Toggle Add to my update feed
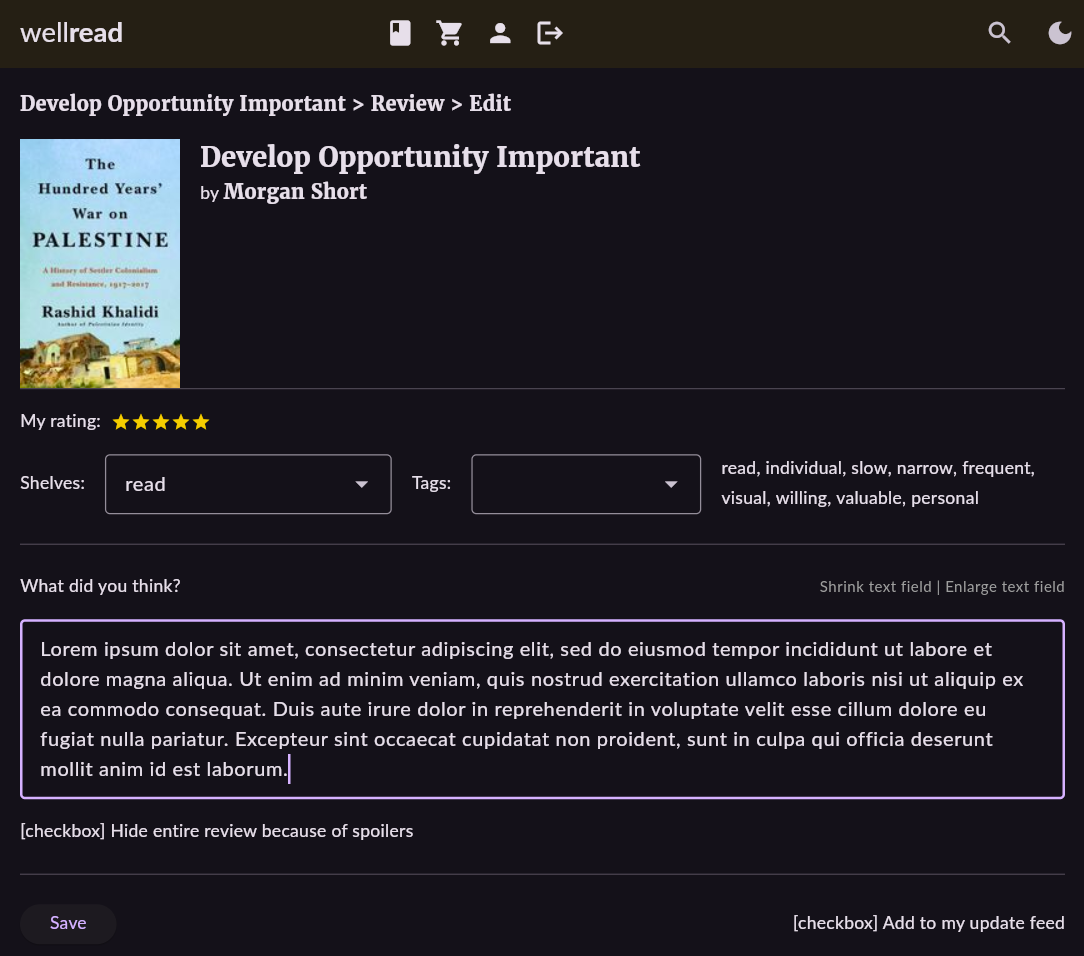Viewport: 1084px width, 956px height. [x=834, y=923]
